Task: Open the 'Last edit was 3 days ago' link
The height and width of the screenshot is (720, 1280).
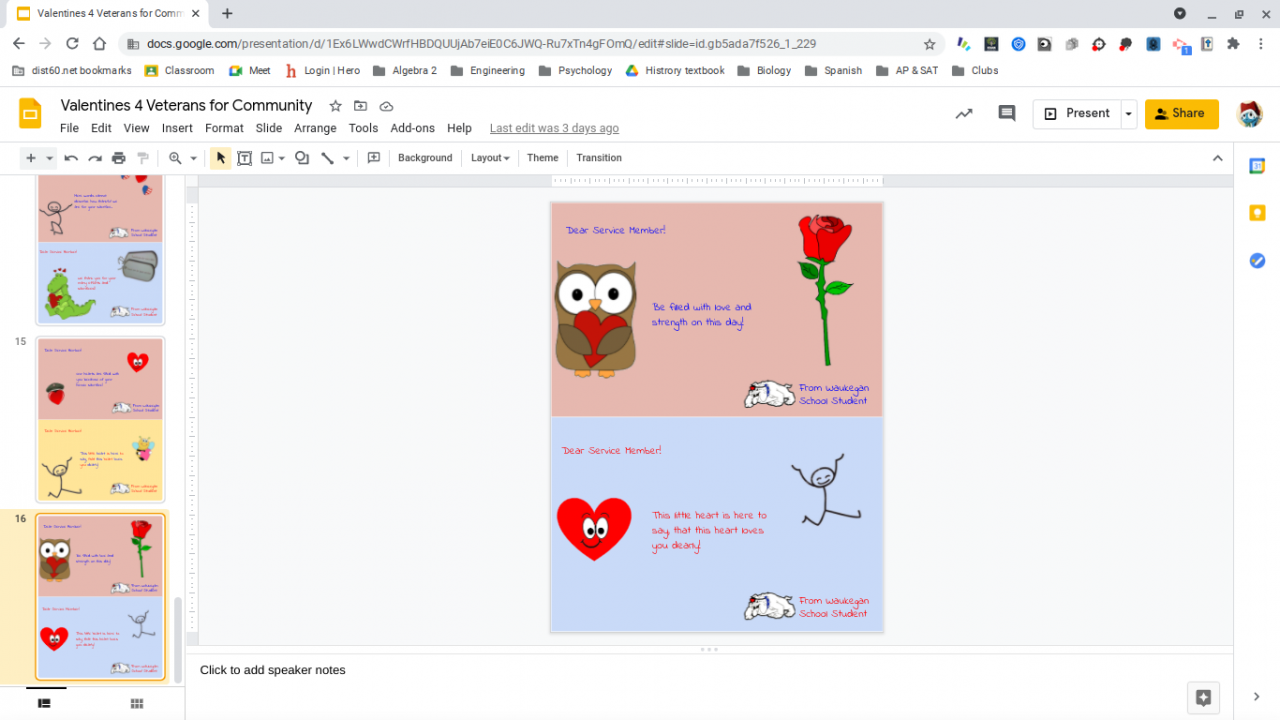Action: click(554, 128)
